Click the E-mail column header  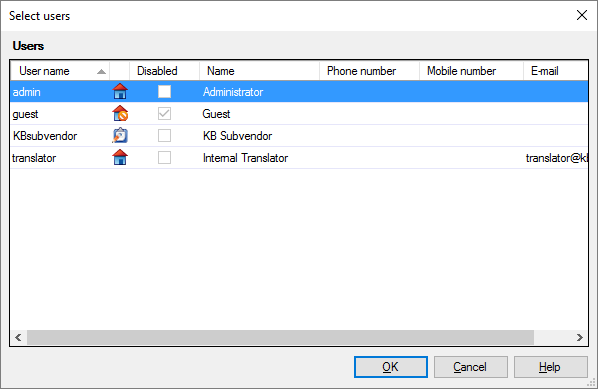[555, 71]
